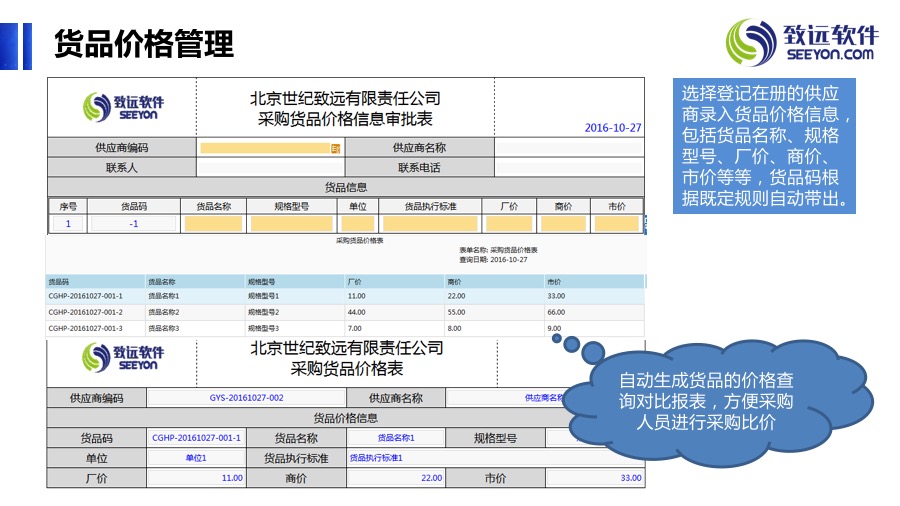Image resolution: width=900 pixels, height=506 pixels.
Task: Click the product name value 货品名称1 in the lower form
Action: [396, 438]
